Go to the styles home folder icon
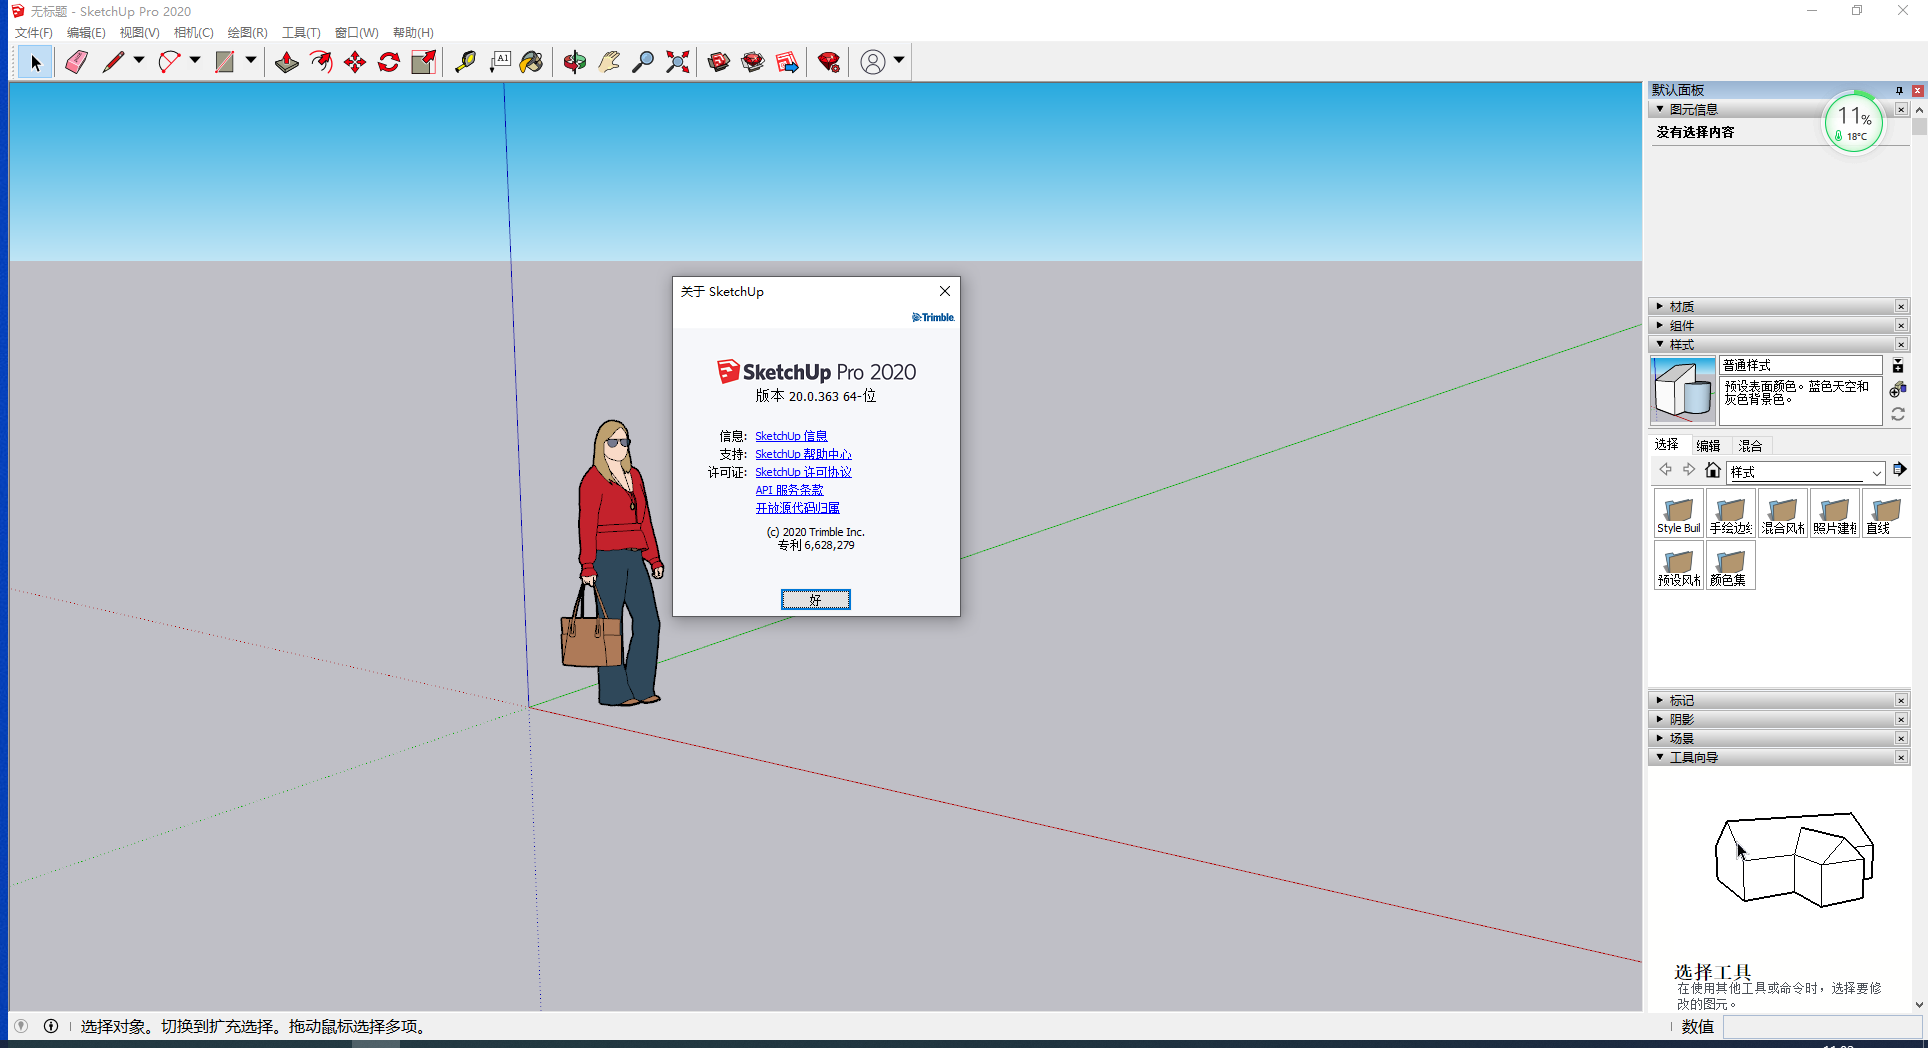The height and width of the screenshot is (1048, 1928). [x=1713, y=470]
